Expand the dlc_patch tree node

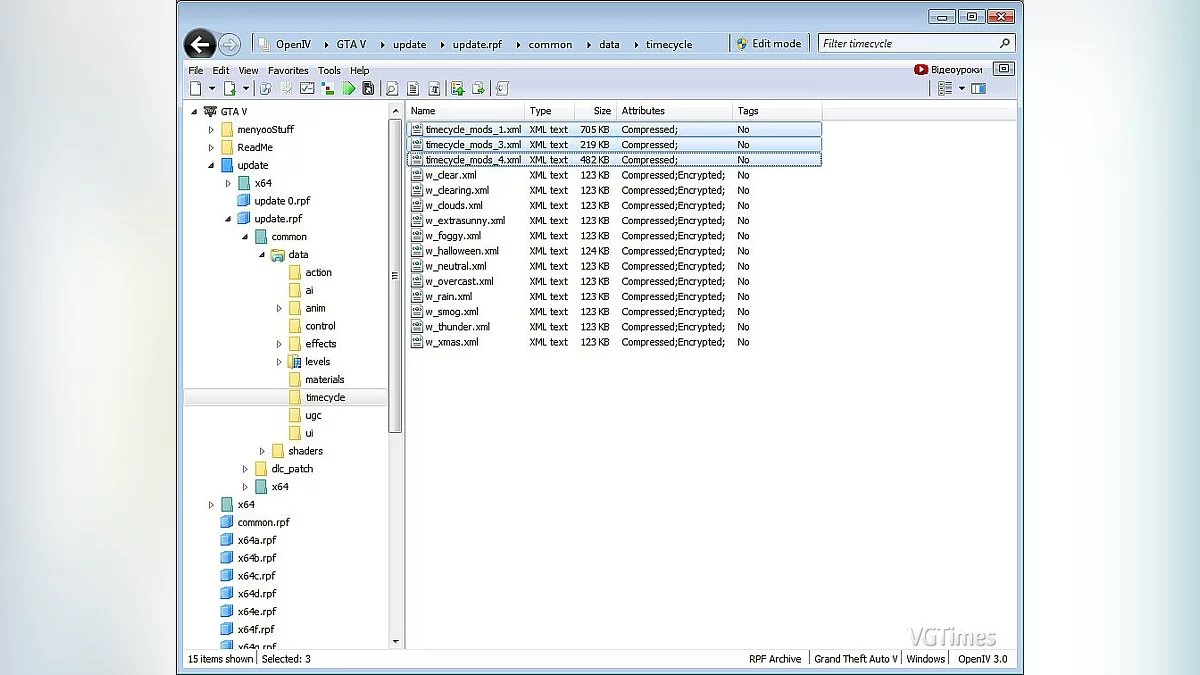coord(245,469)
